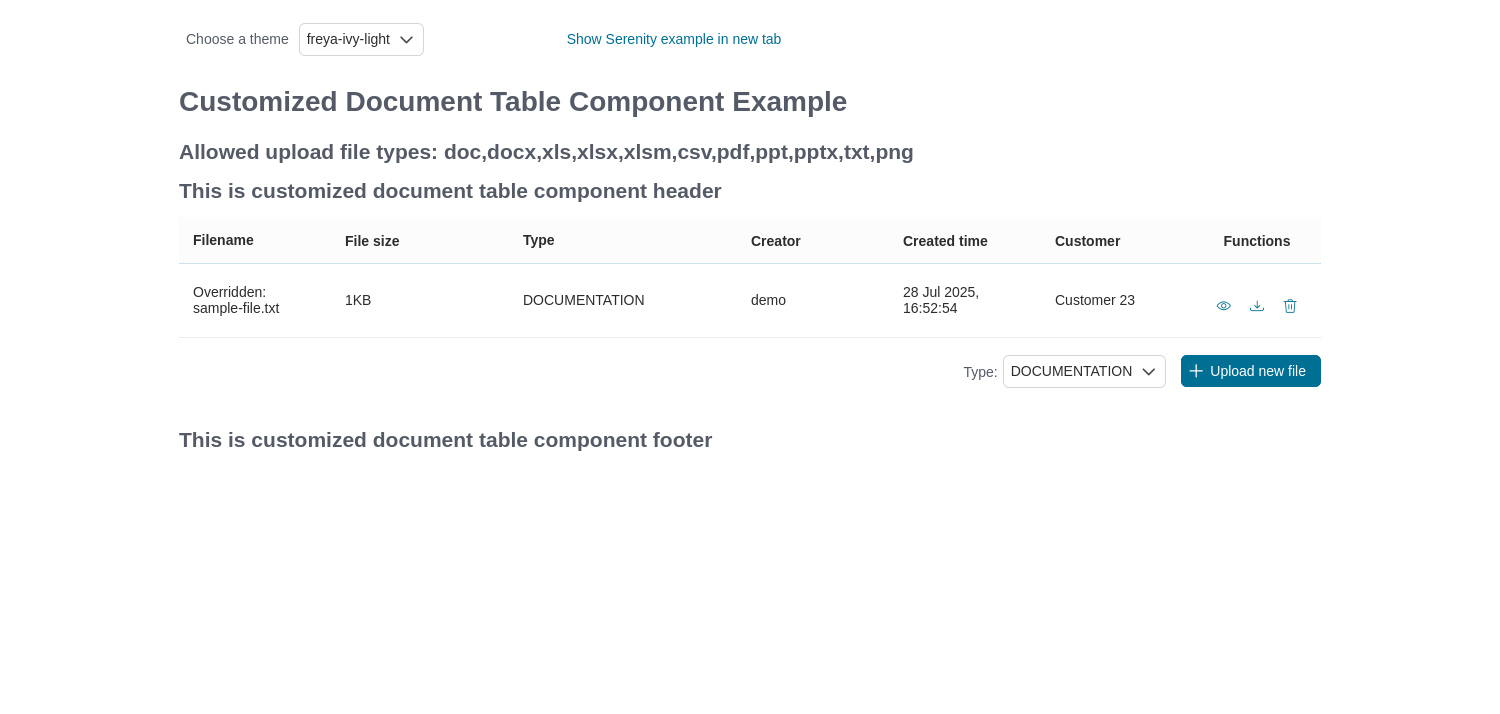Delete sample-file.txt using the trash icon
This screenshot has height=714, width=1500.
(x=1289, y=305)
